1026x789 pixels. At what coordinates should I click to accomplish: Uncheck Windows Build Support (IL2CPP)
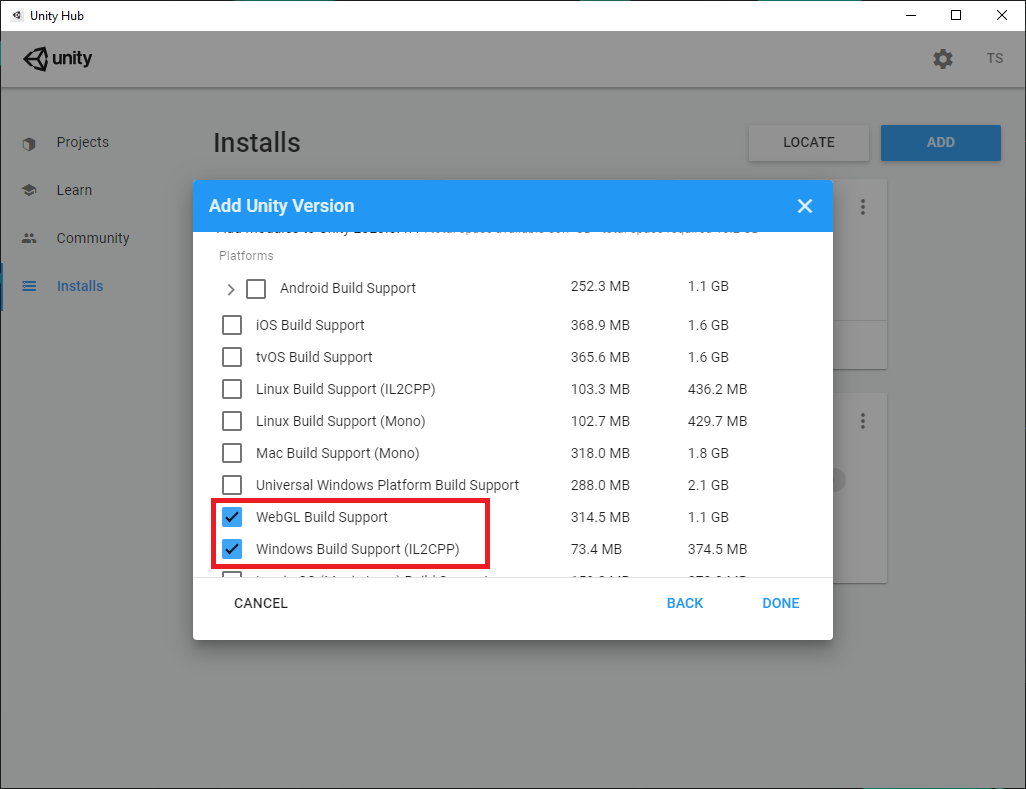pyautogui.click(x=232, y=549)
